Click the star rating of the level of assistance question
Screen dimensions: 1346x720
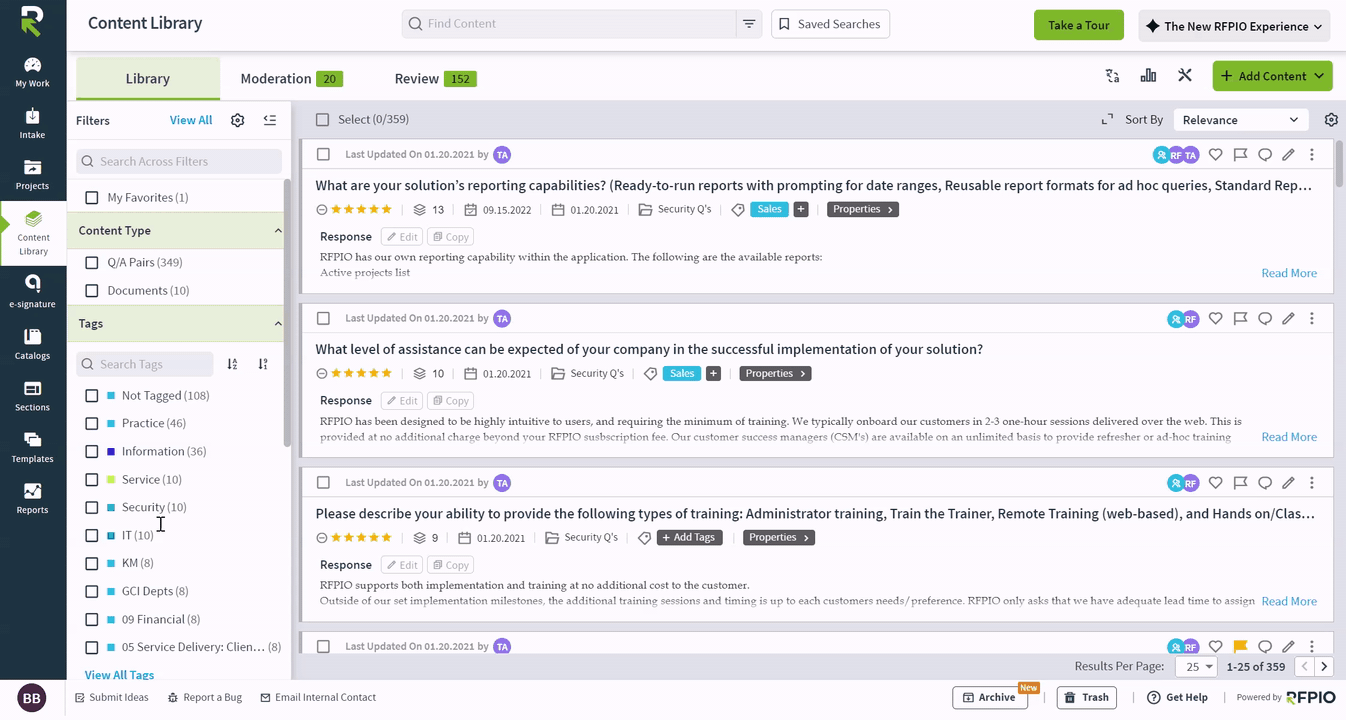[x=361, y=374]
